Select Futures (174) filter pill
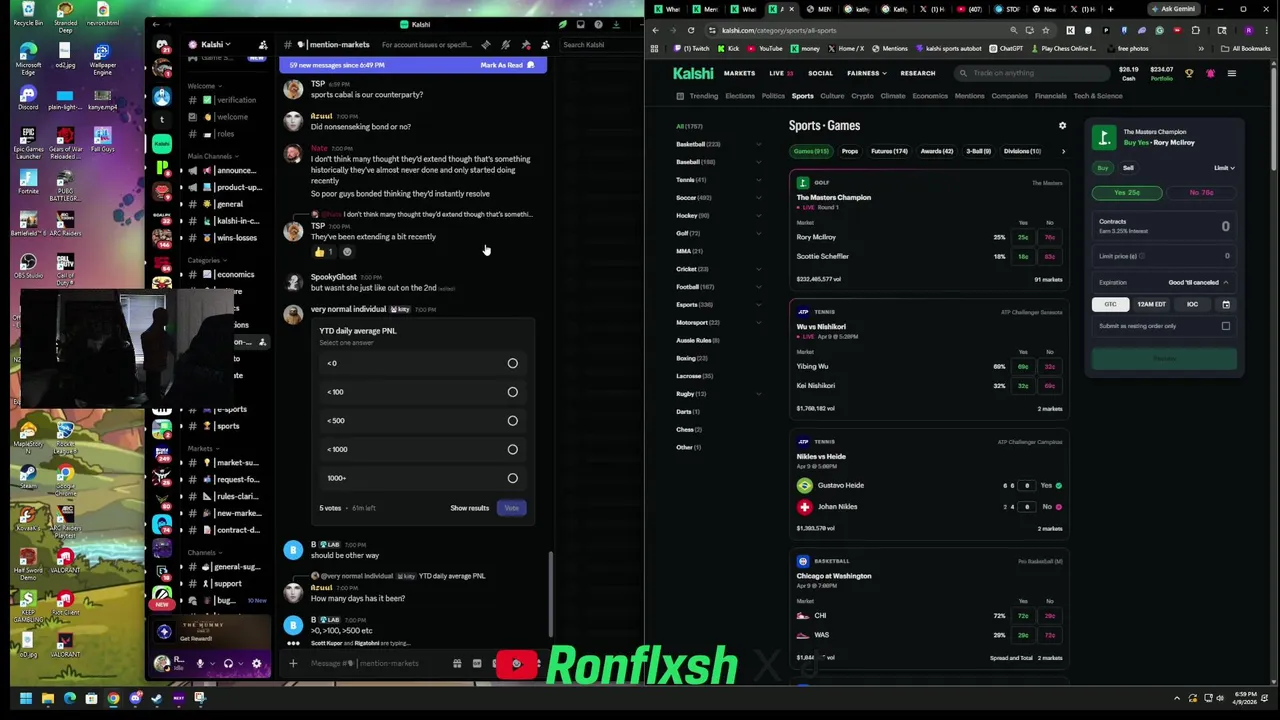 click(x=889, y=151)
